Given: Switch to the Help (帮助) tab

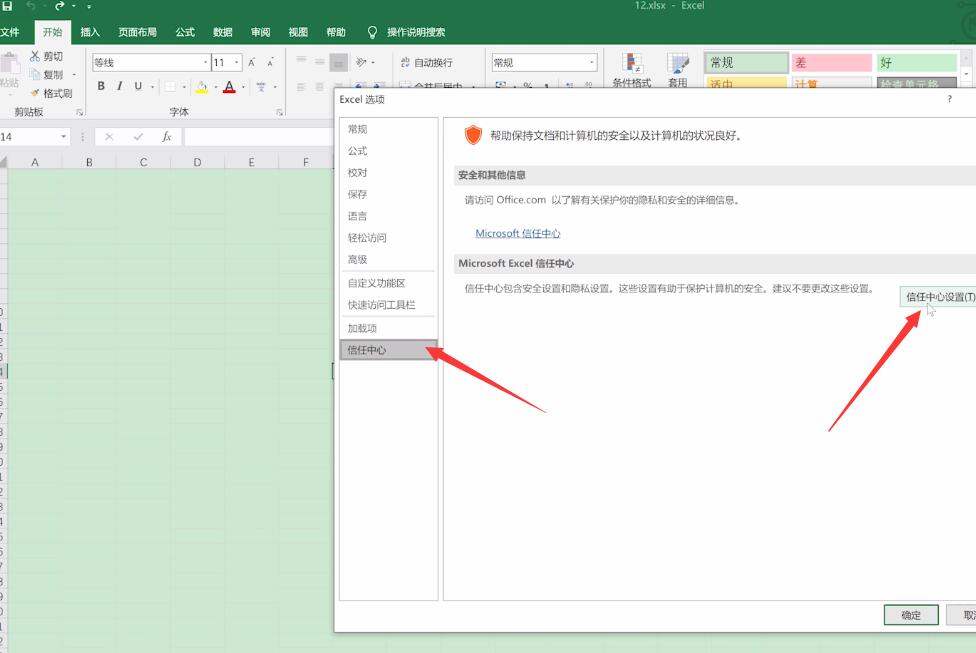Looking at the screenshot, I should pyautogui.click(x=336, y=32).
